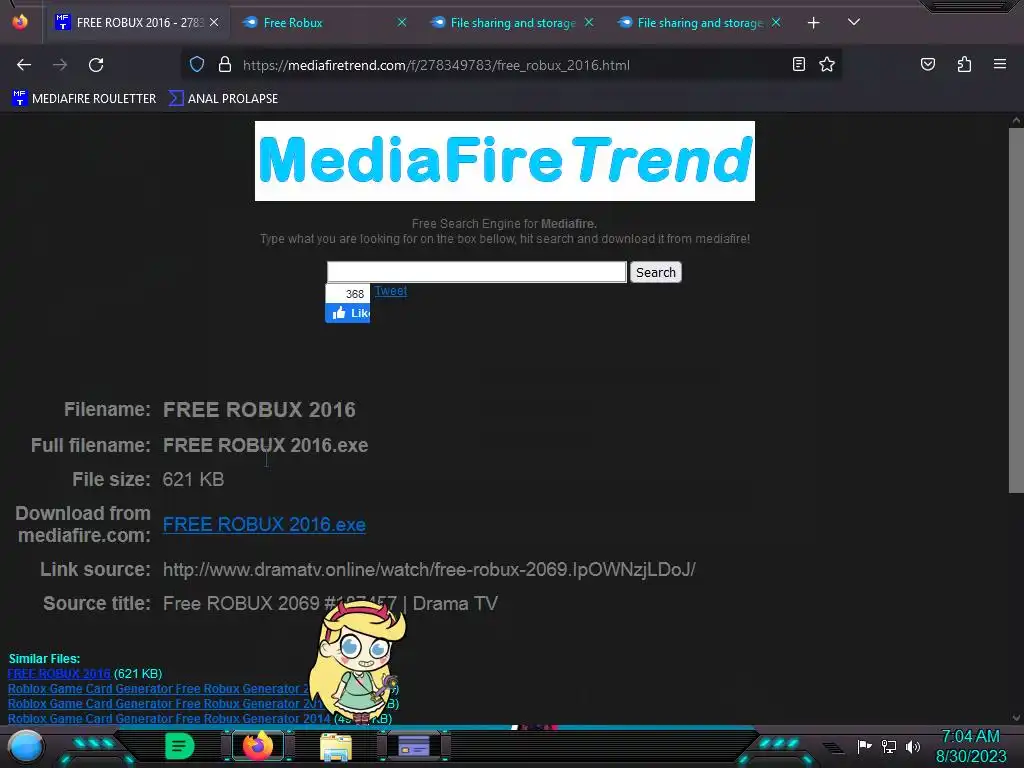The width and height of the screenshot is (1024, 768).
Task: Go back to the previous page
Action: pyautogui.click(x=24, y=65)
